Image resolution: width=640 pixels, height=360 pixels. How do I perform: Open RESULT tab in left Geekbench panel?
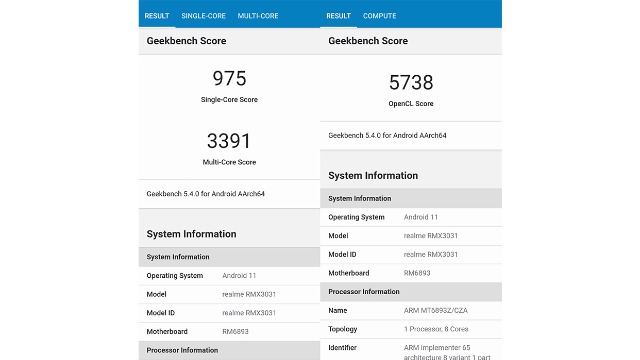pyautogui.click(x=157, y=16)
